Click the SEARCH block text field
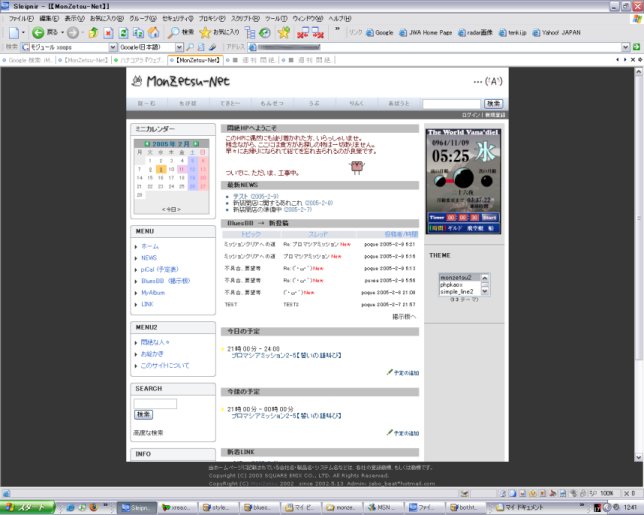This screenshot has width=644, height=515. 155,404
